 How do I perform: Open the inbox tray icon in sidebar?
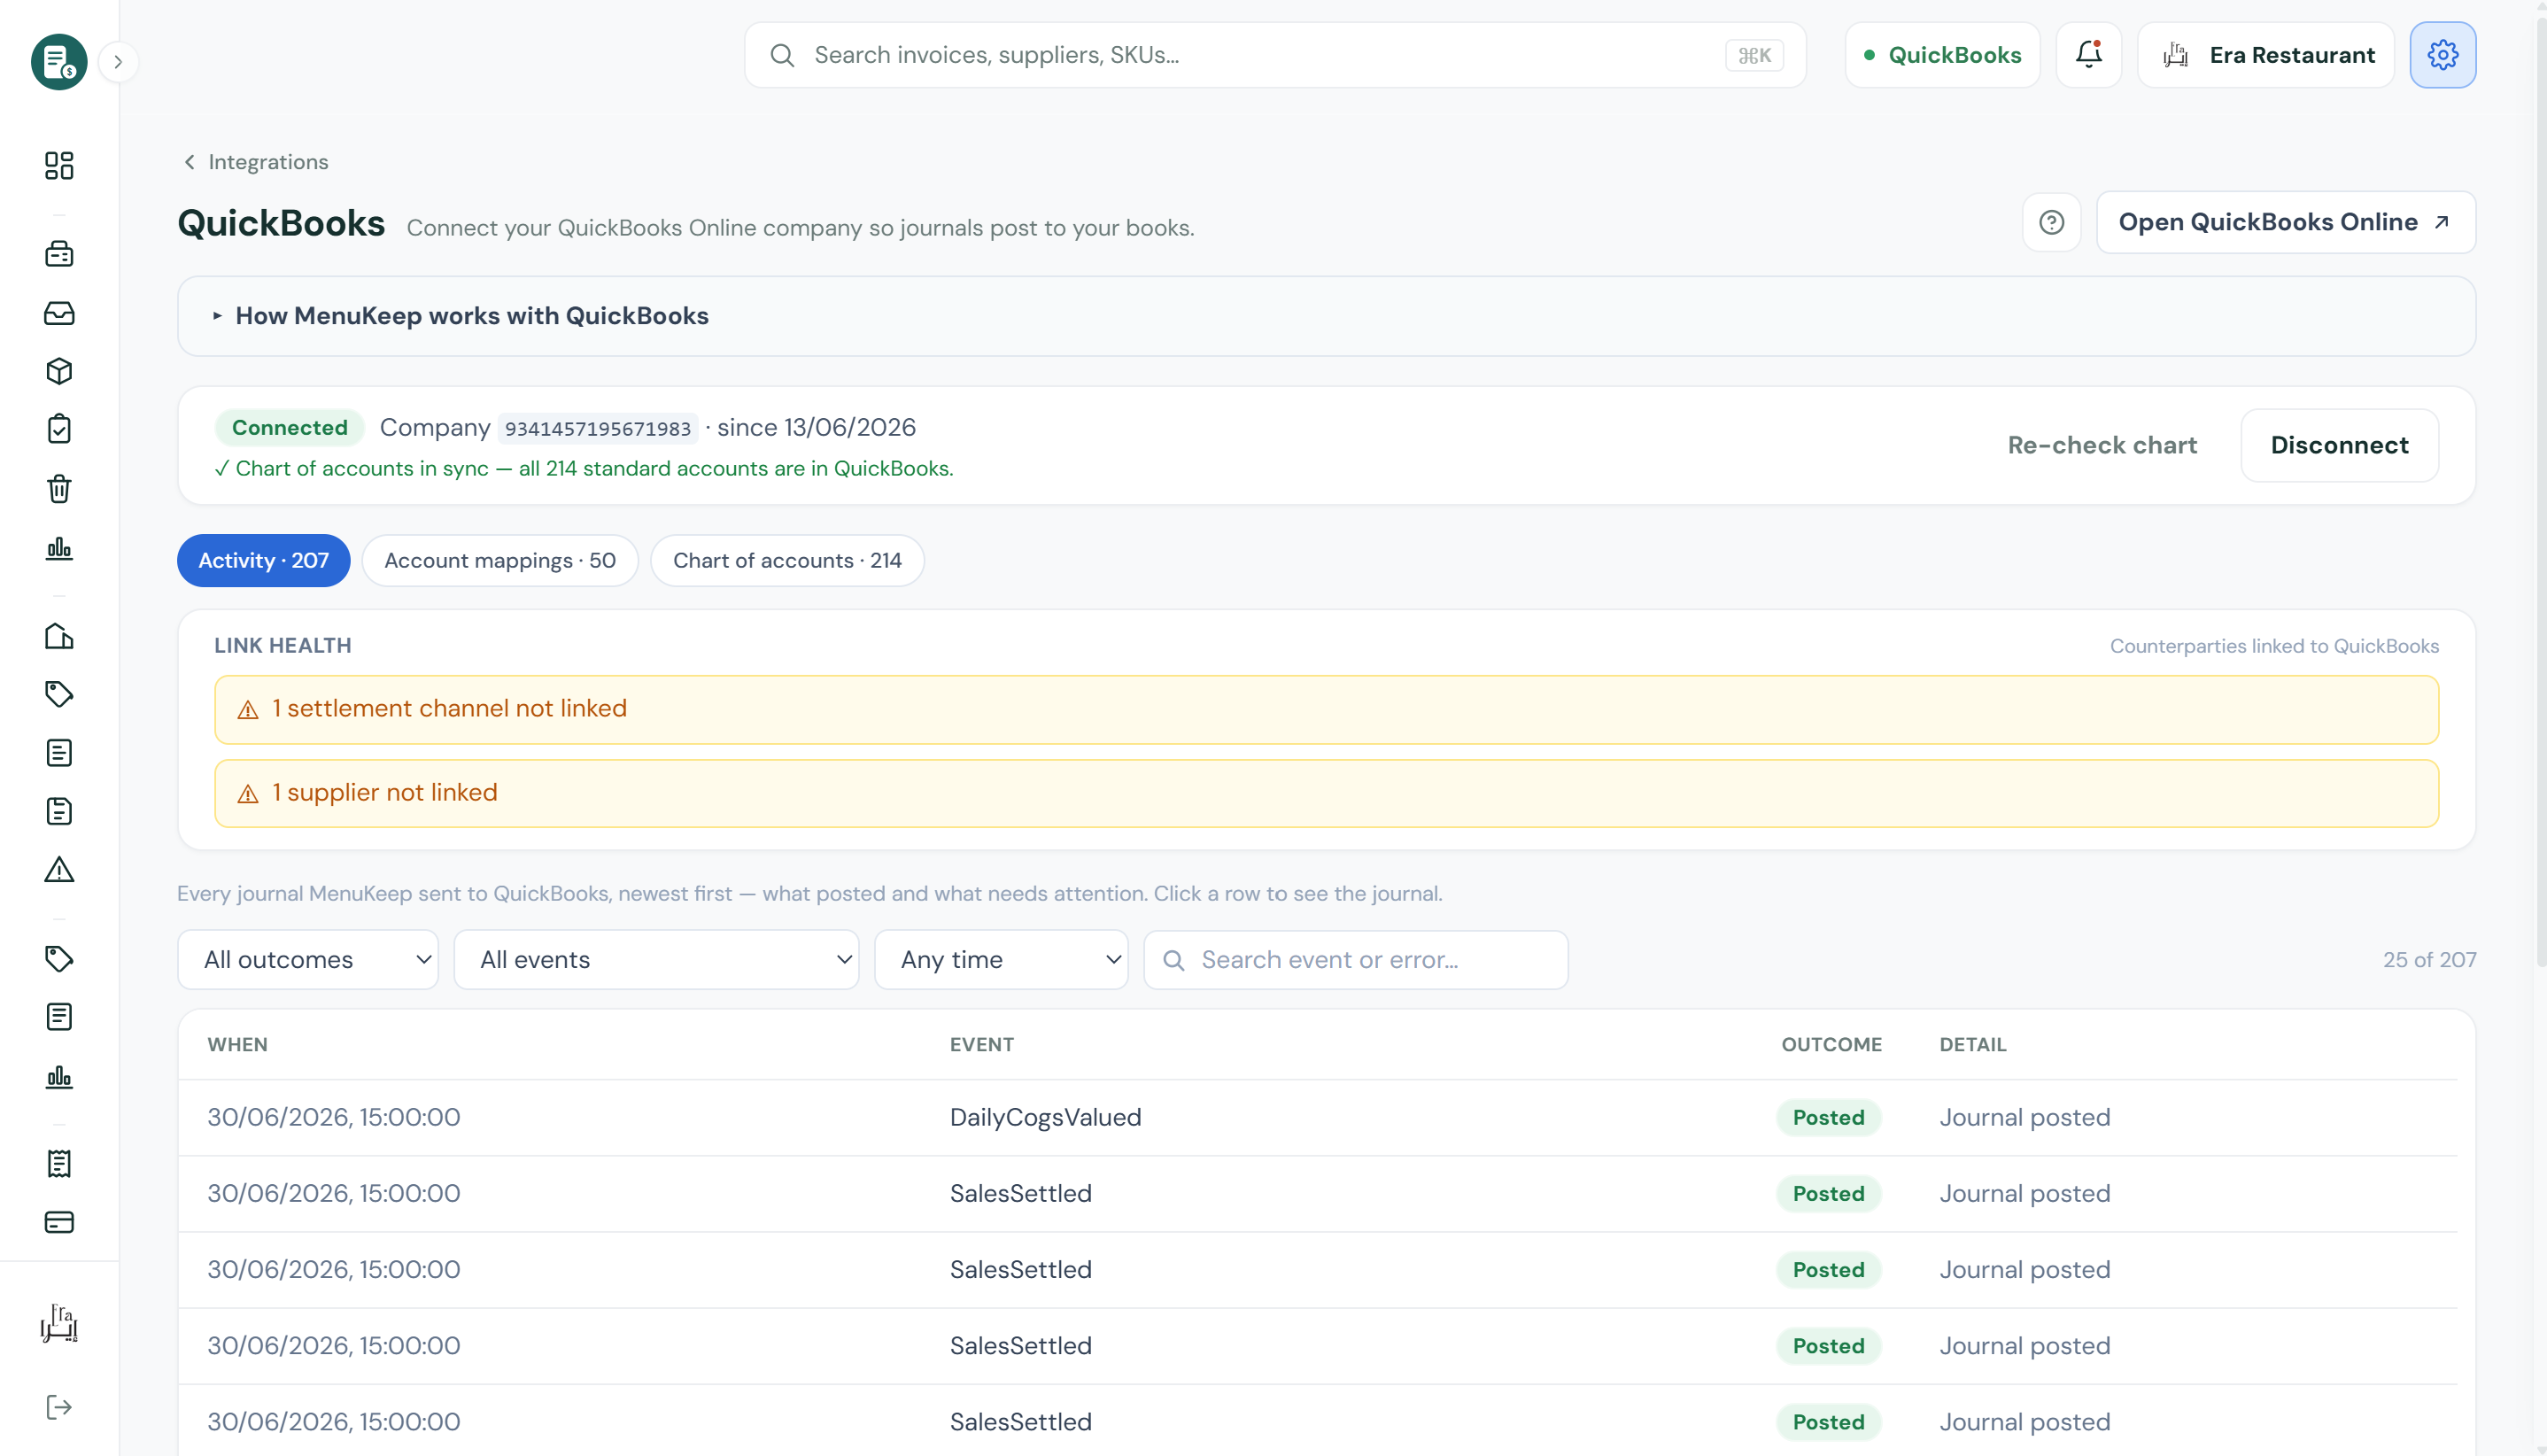(x=59, y=313)
